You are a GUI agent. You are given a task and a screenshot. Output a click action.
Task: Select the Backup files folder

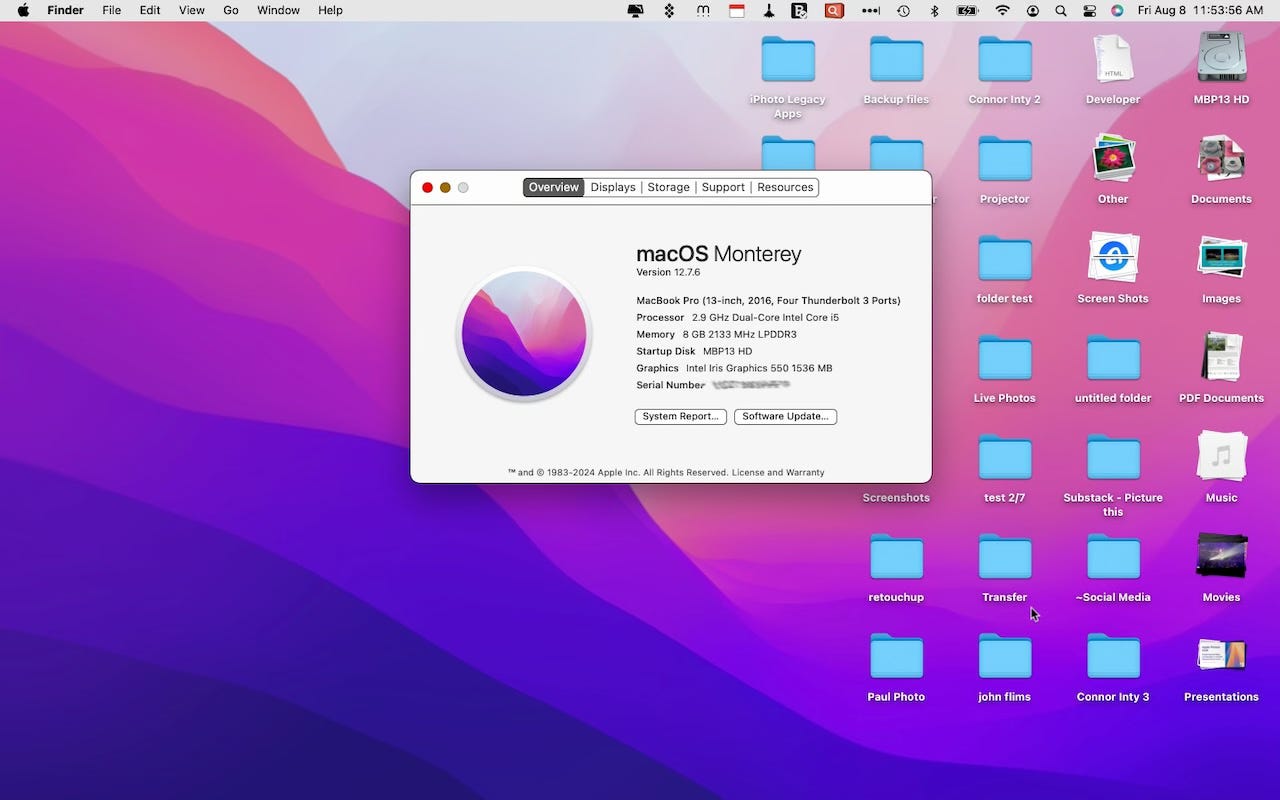pos(896,59)
